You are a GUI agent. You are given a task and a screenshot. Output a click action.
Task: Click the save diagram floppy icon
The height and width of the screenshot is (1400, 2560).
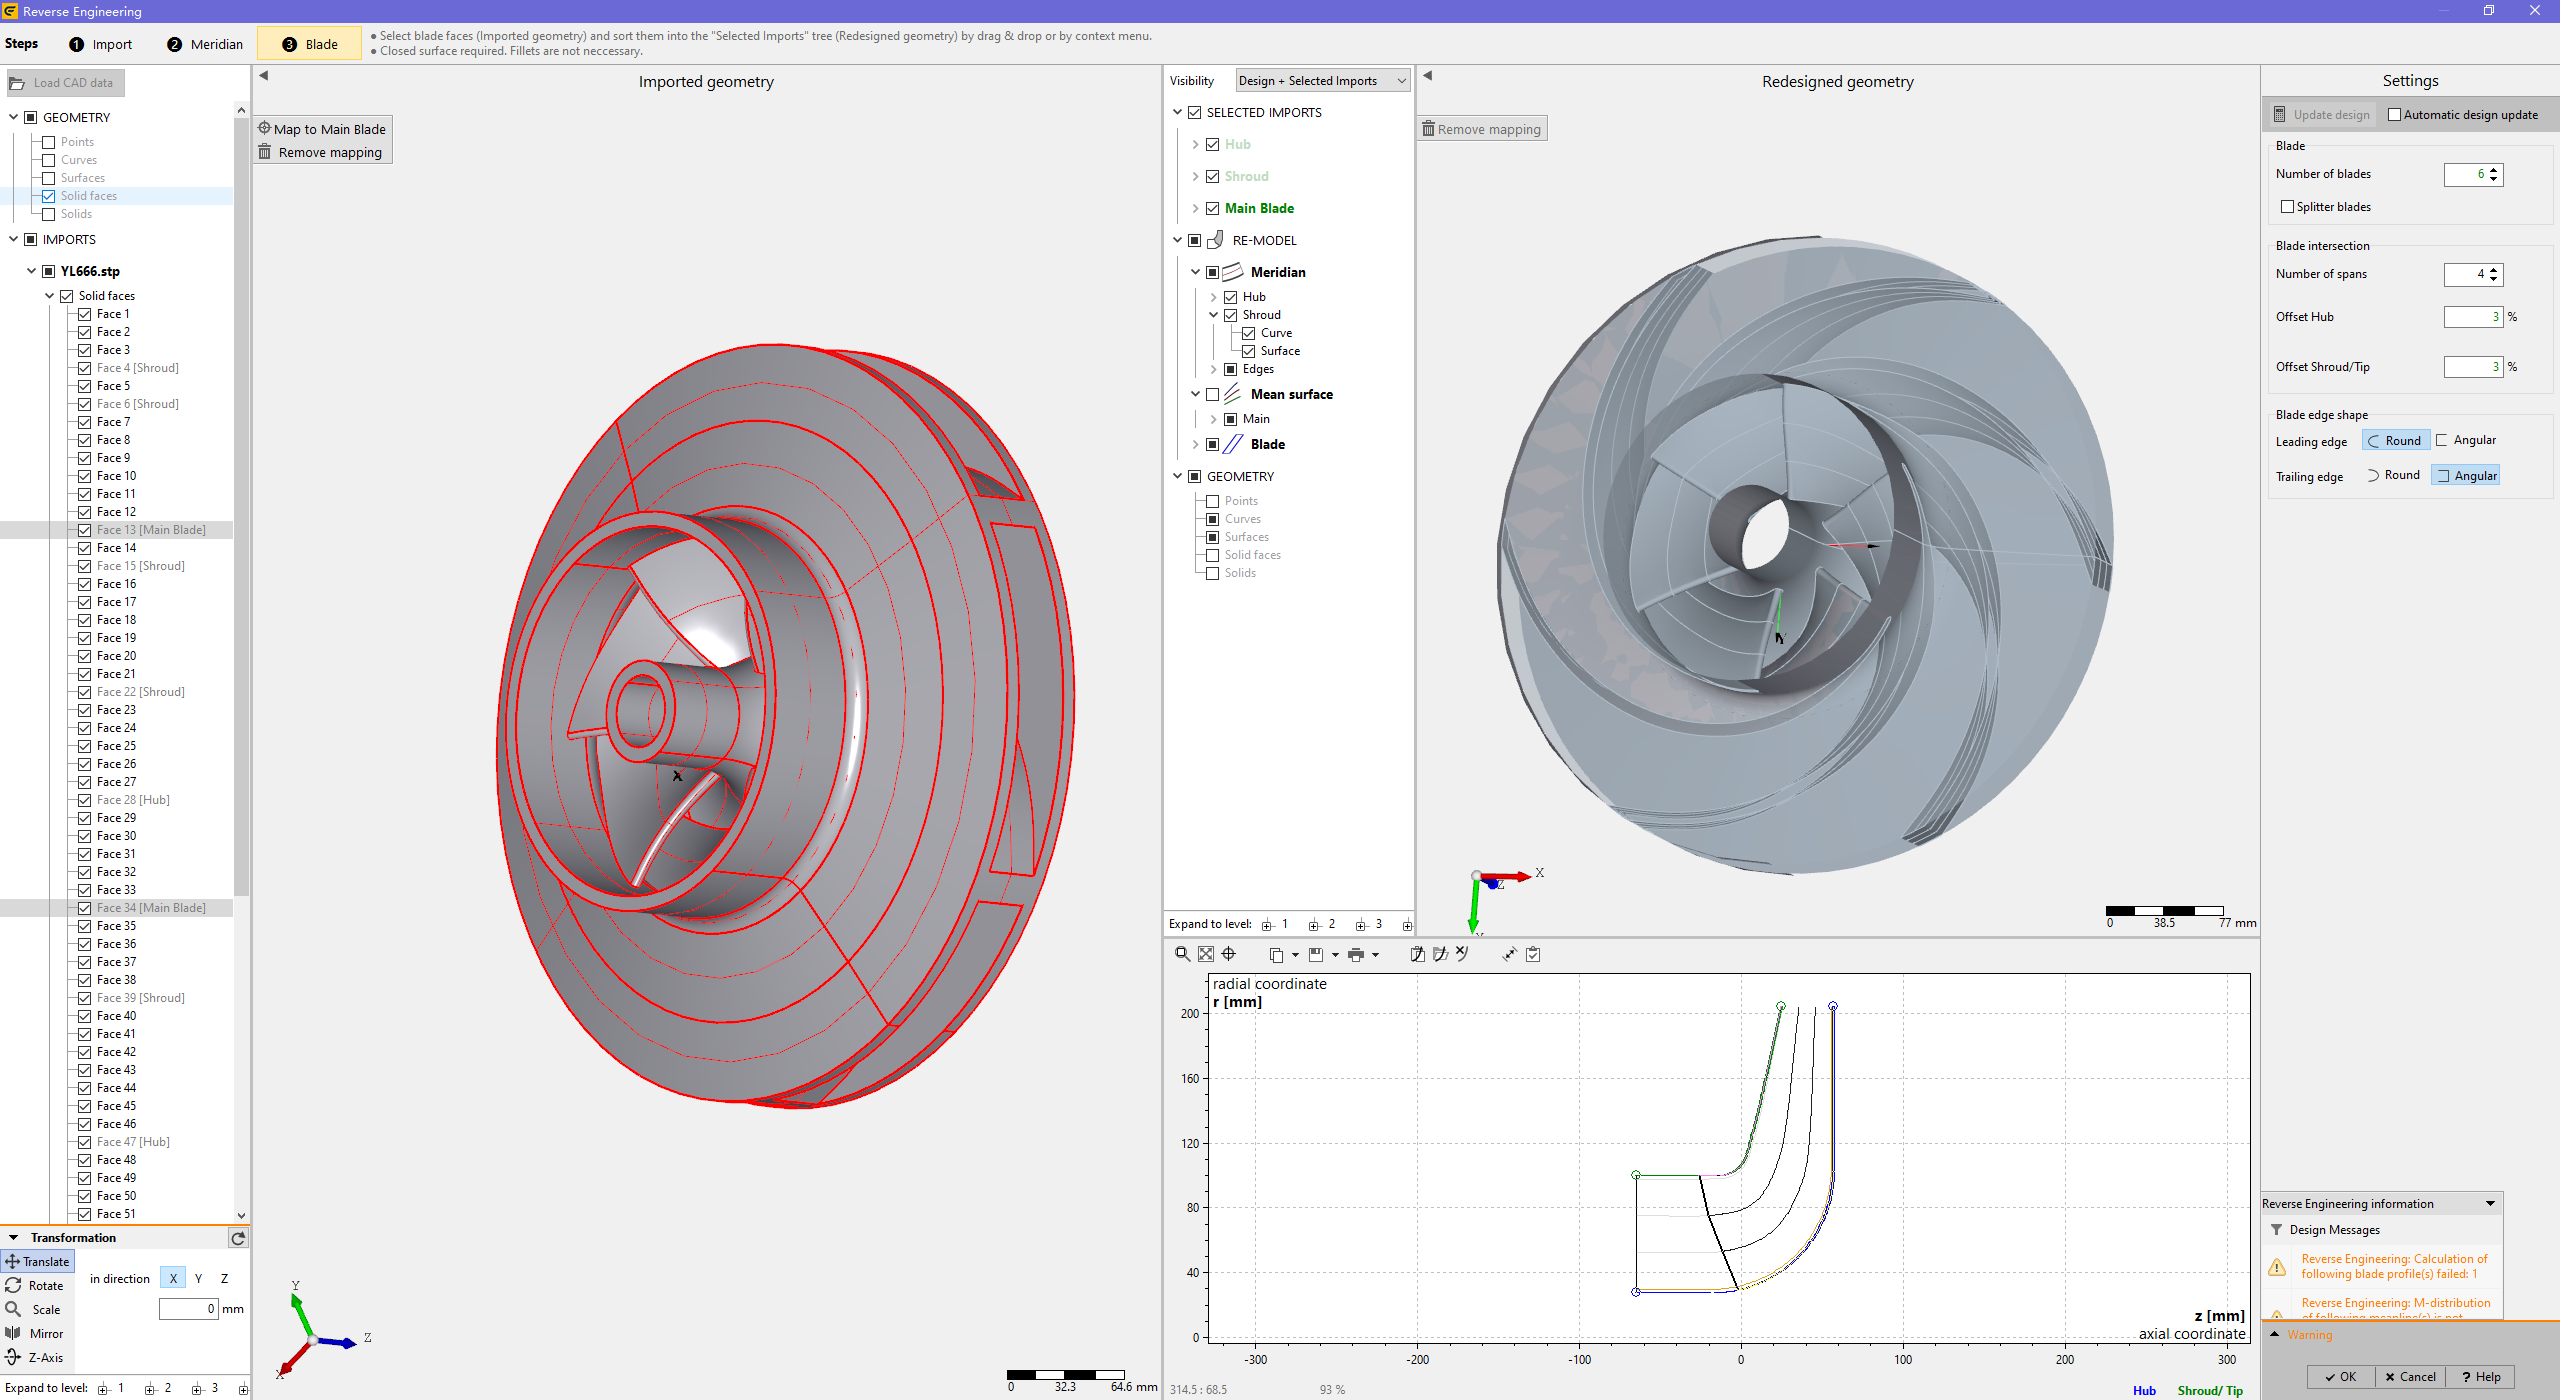click(1316, 954)
